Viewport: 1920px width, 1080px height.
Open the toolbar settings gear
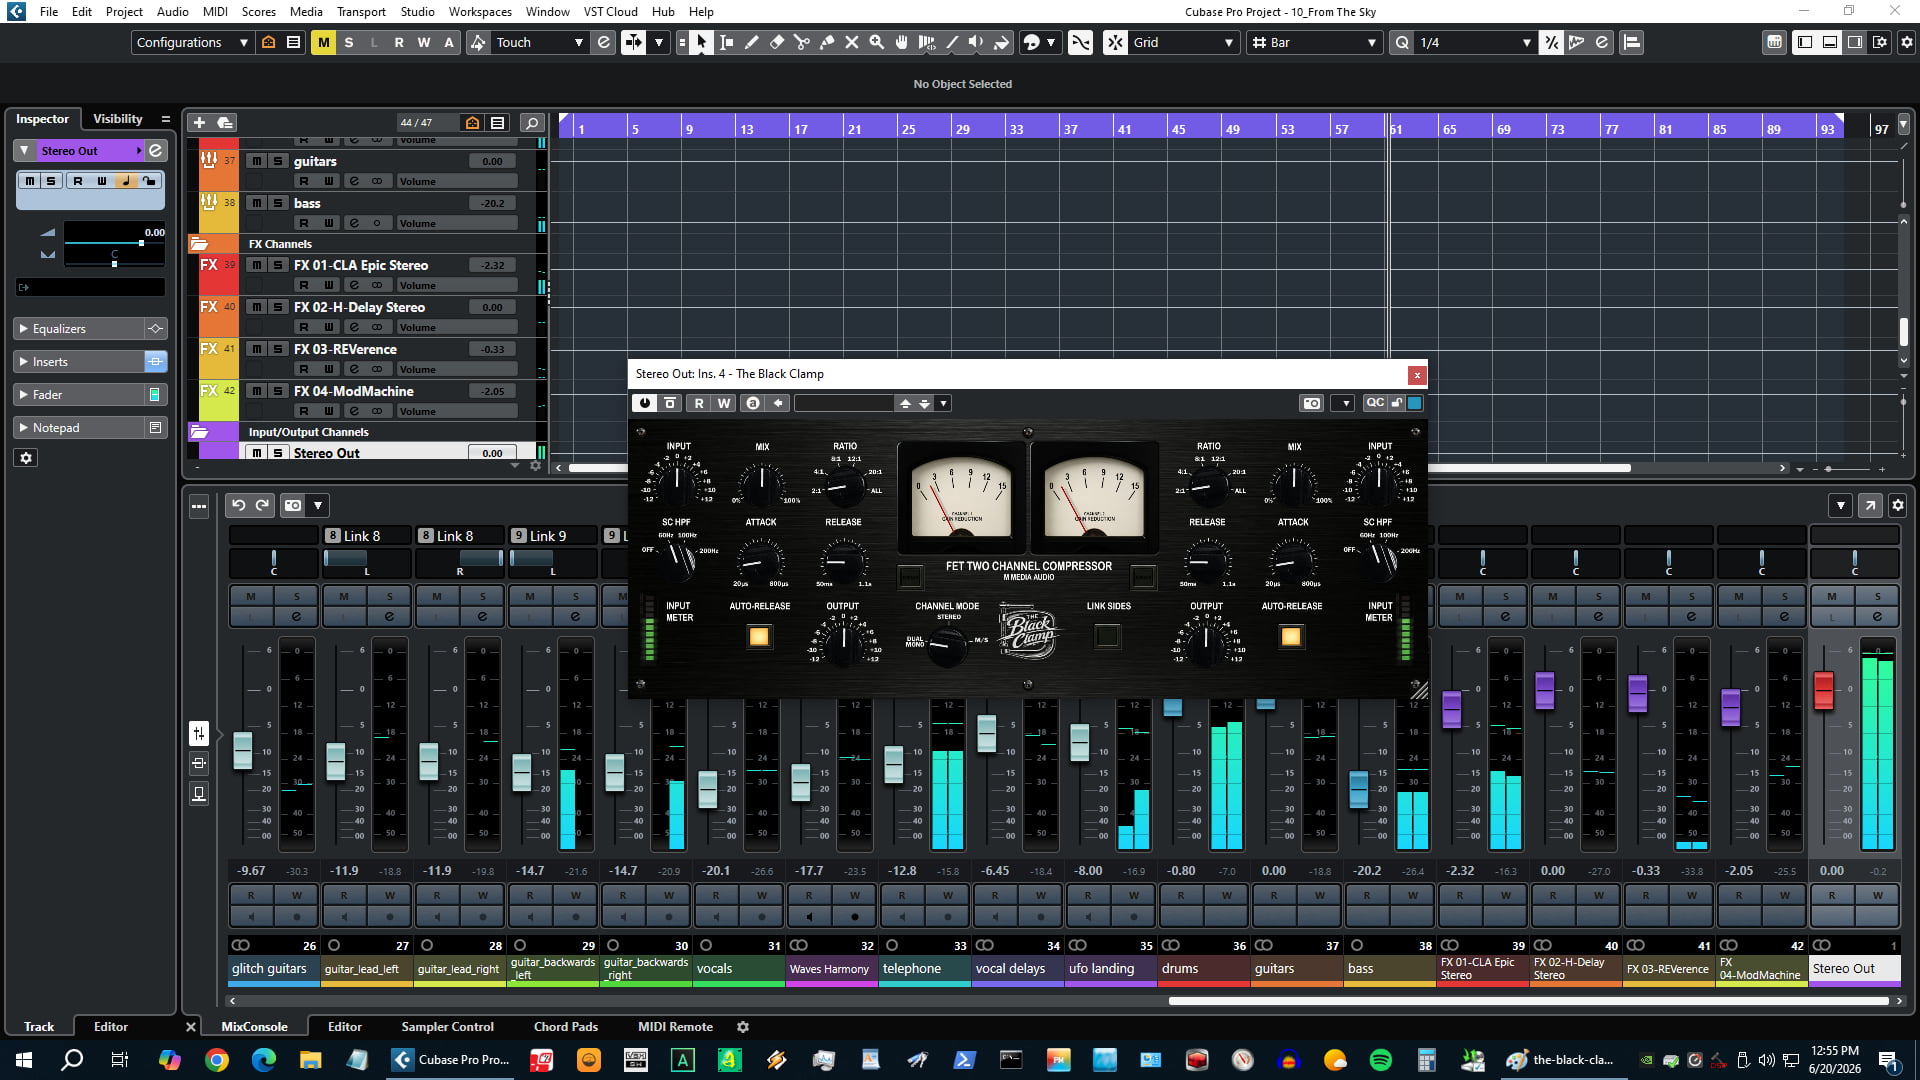(x=1906, y=42)
